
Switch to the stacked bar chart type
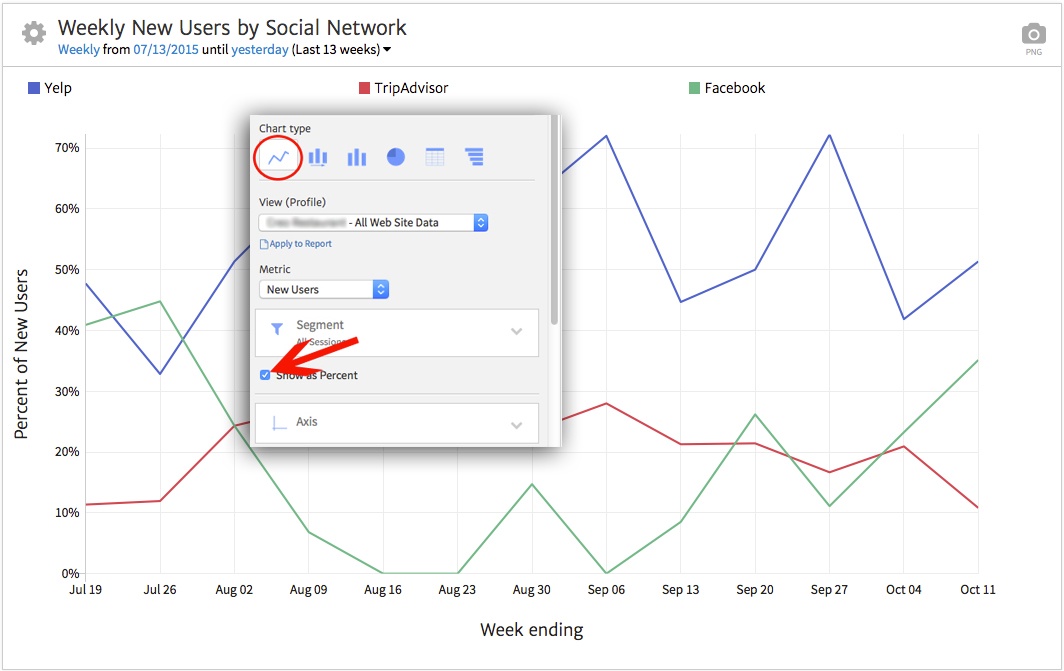[317, 157]
